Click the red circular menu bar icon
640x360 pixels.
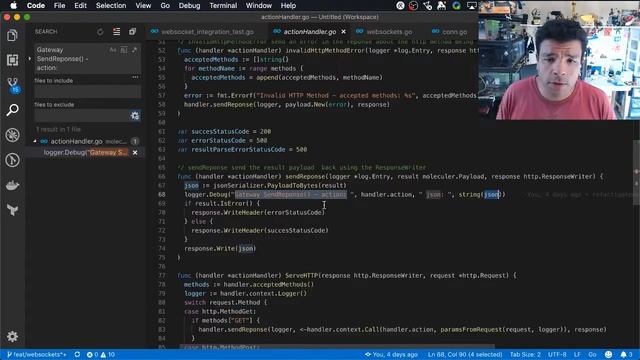point(414,6)
